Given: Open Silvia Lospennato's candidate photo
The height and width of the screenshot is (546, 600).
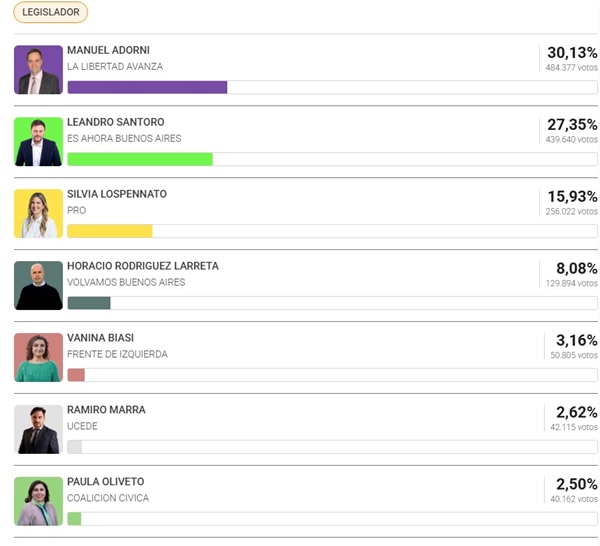Looking at the screenshot, I should [x=38, y=214].
